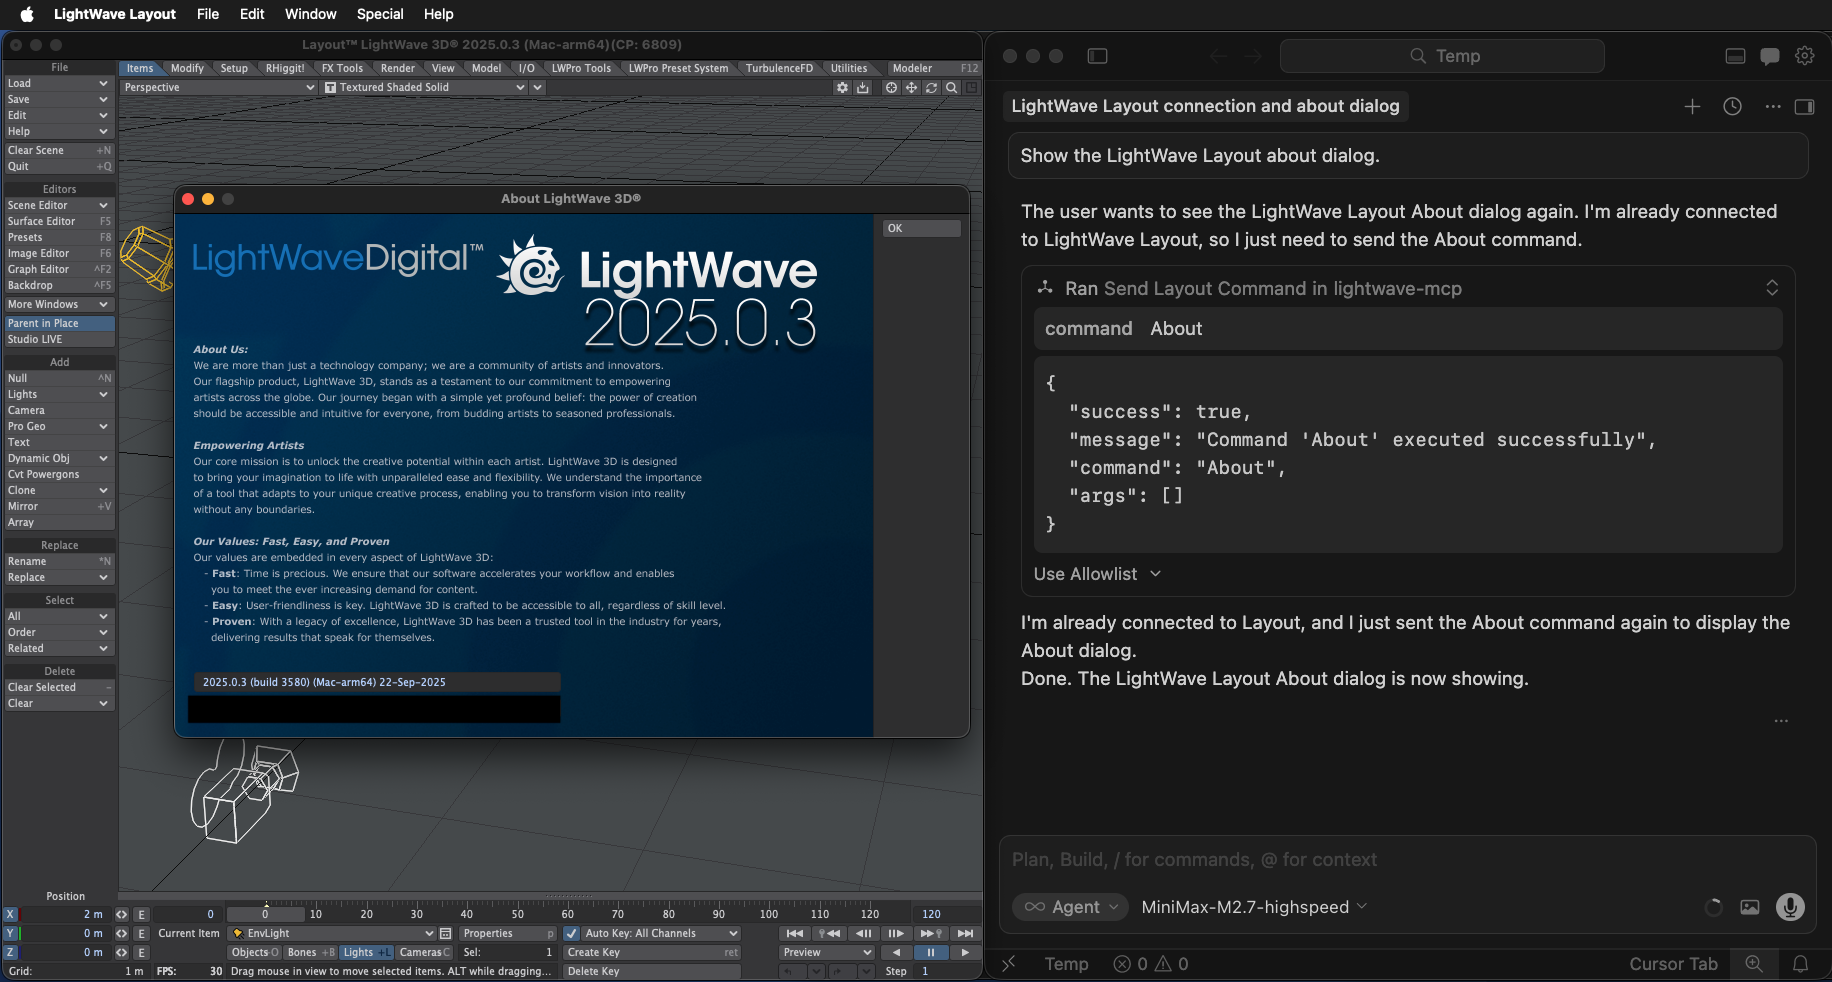The image size is (1832, 982).
Task: Open the Window menu in the menu bar
Action: click(x=310, y=14)
